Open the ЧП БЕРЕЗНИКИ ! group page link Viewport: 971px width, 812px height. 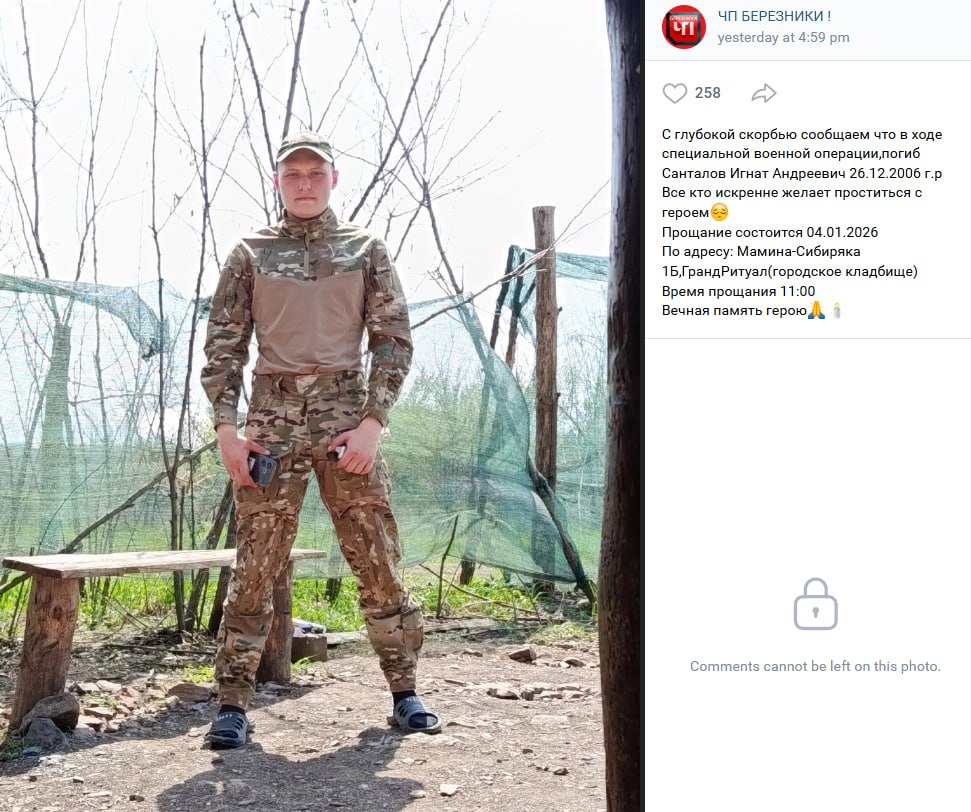pyautogui.click(x=774, y=17)
